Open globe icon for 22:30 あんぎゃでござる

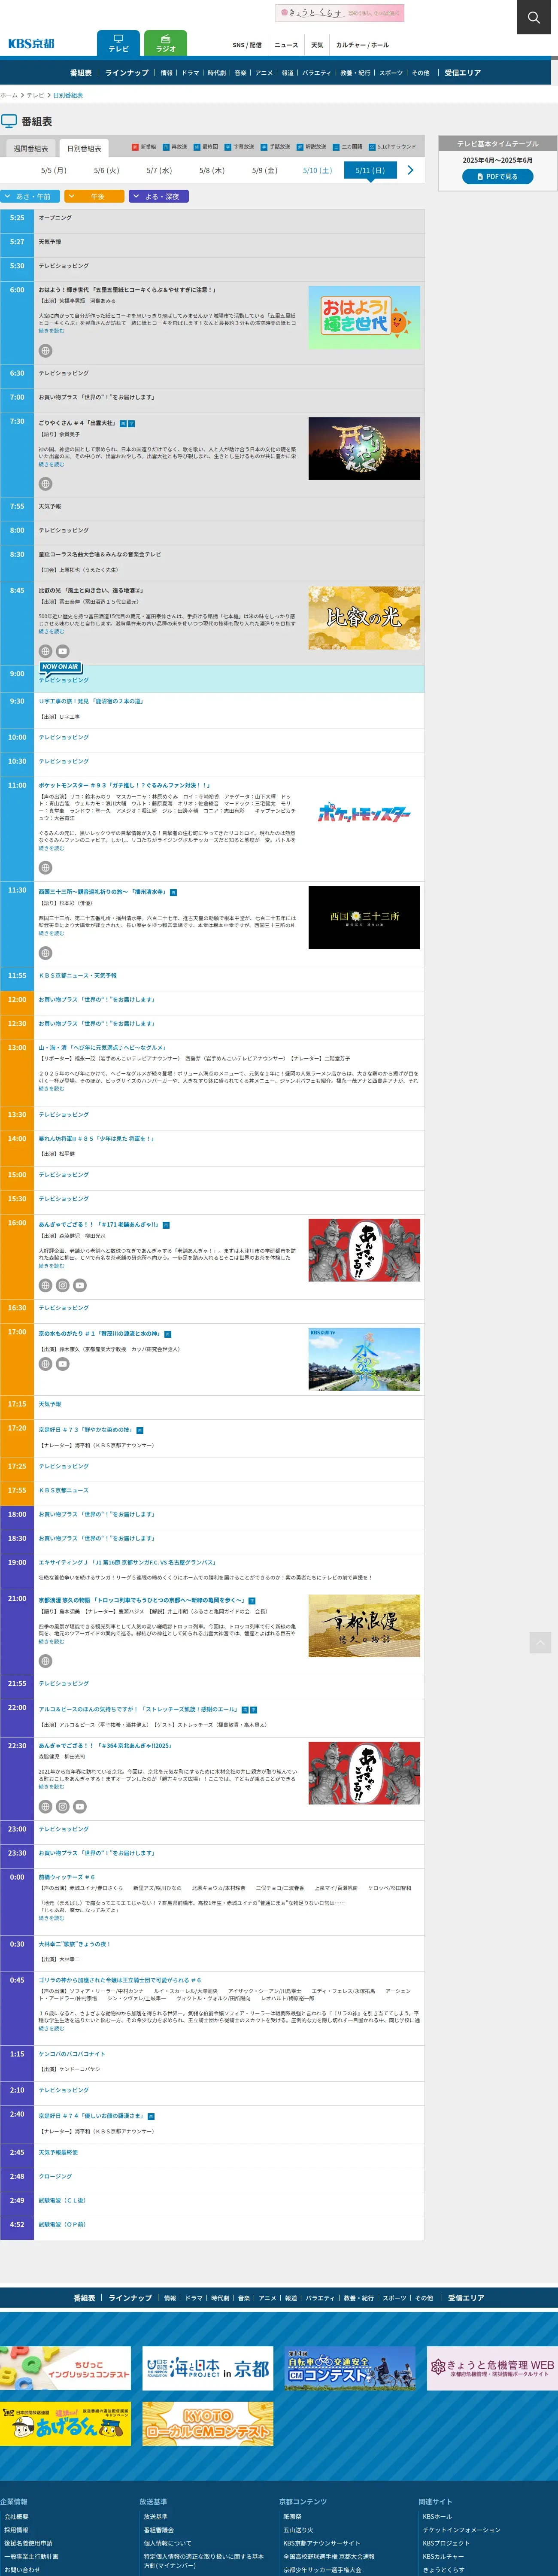point(45,1807)
